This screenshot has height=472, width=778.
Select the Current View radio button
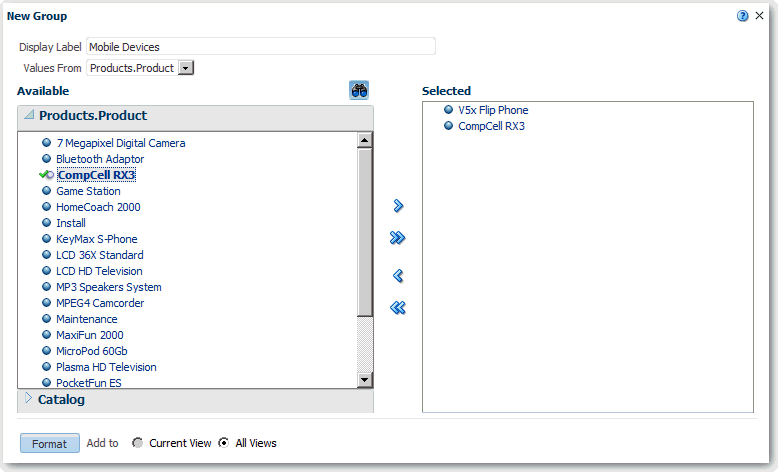[x=137, y=443]
